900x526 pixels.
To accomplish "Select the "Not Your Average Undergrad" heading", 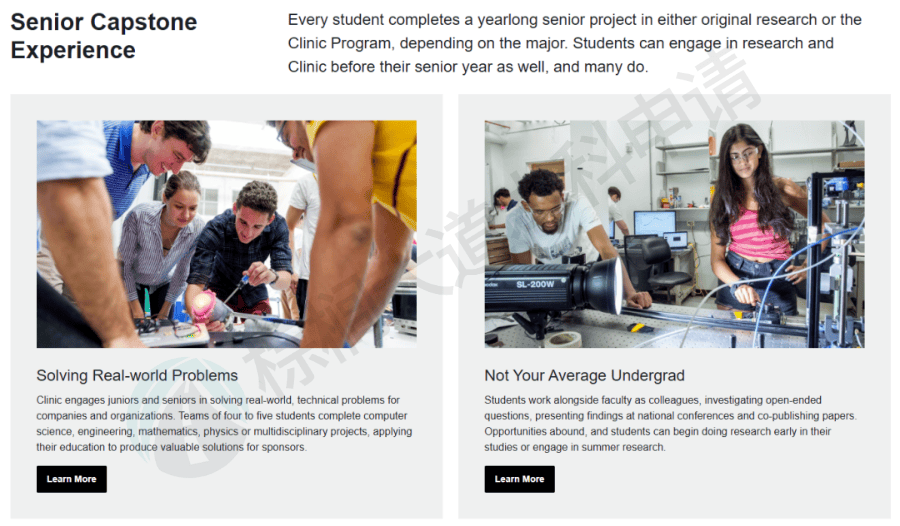I will (x=584, y=376).
